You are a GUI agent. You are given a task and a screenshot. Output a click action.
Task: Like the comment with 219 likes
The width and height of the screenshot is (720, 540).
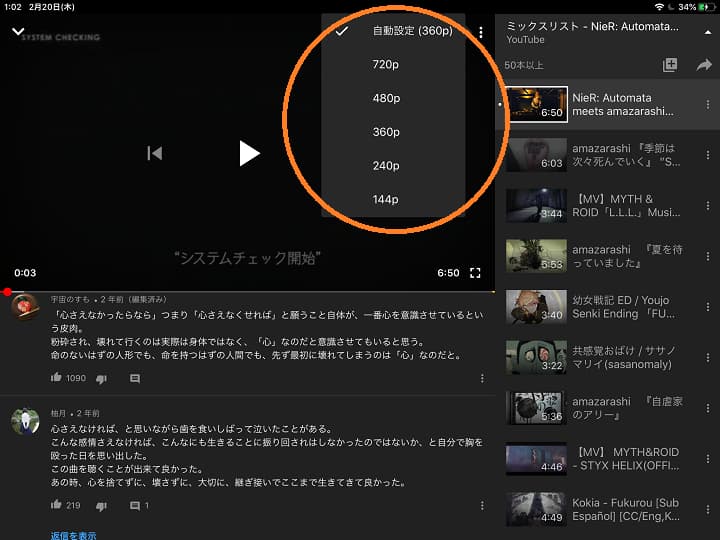tap(56, 505)
